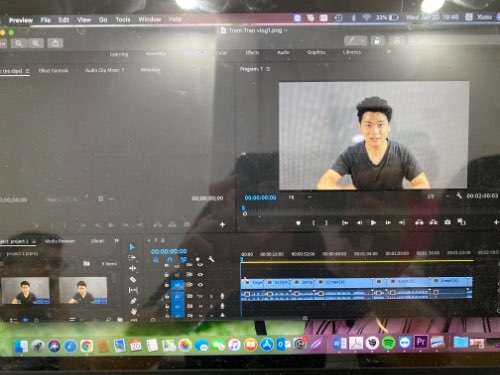Expand workspace overflow chevrons
500x375 pixels.
pyautogui.click(x=389, y=52)
